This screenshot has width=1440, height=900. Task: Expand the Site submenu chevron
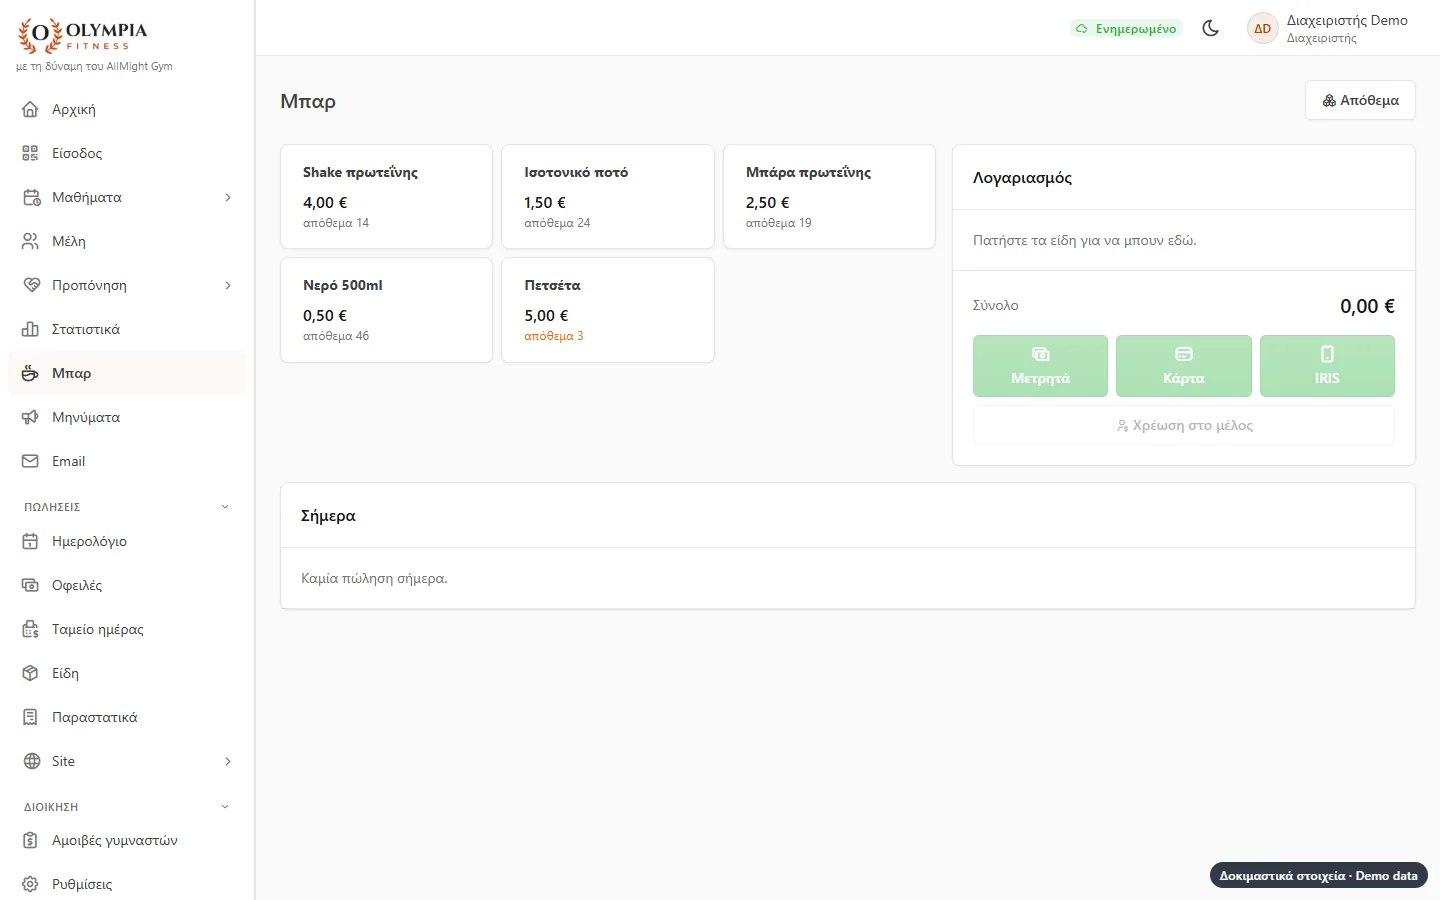pos(228,761)
